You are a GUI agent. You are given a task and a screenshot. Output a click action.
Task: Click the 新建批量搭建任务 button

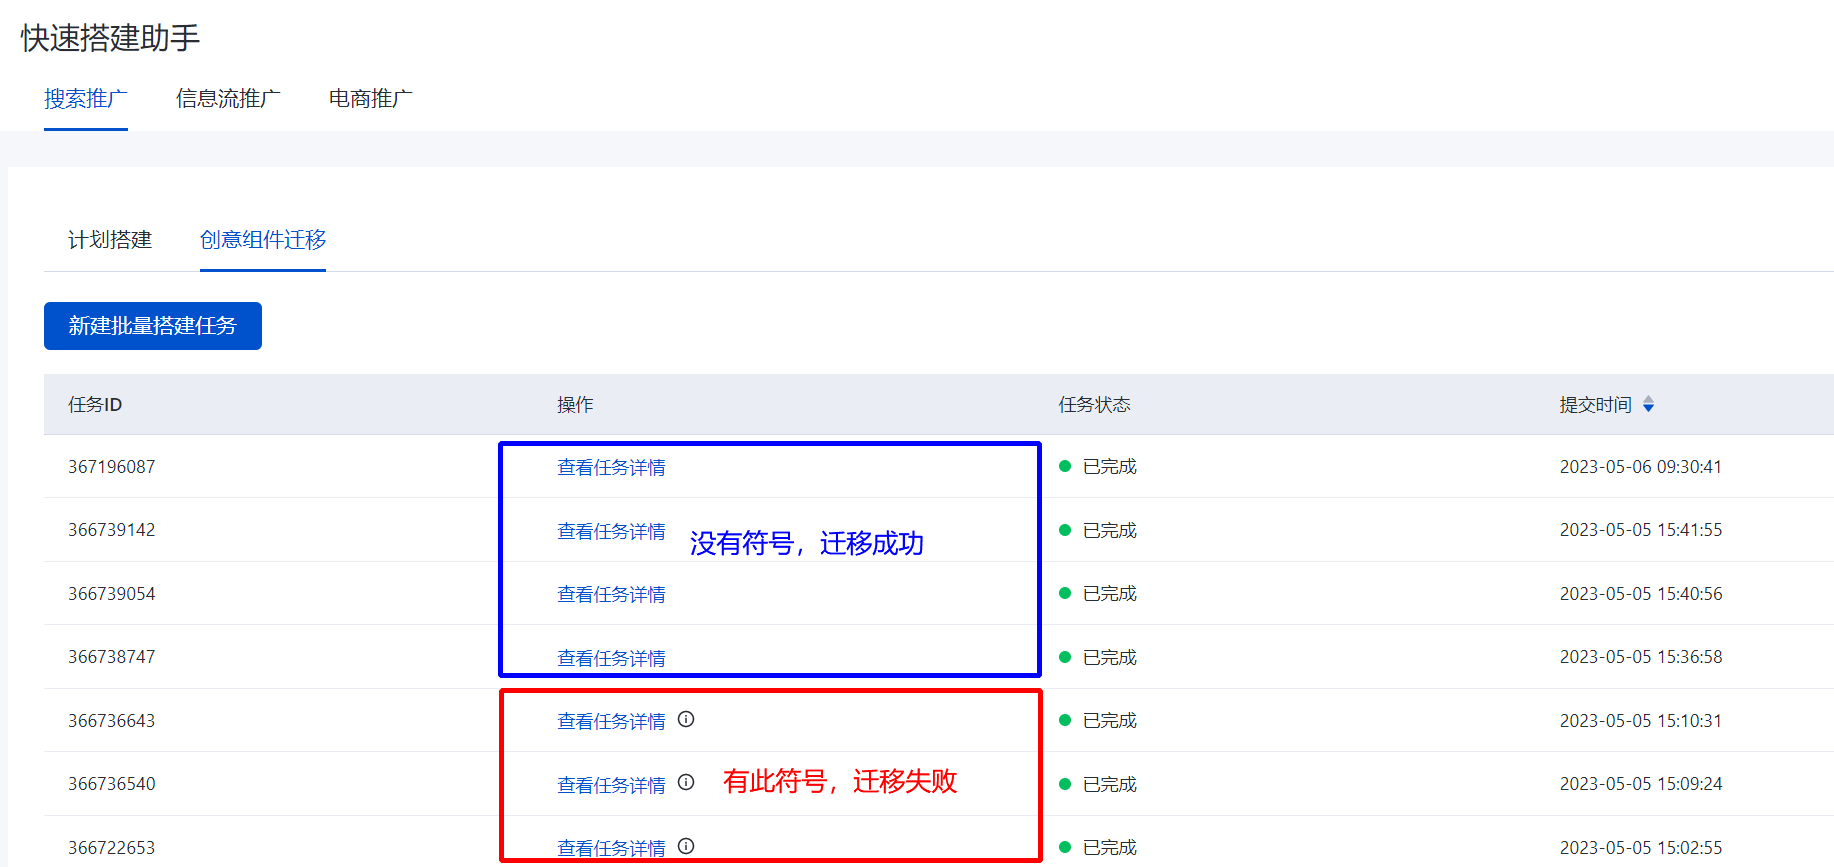click(x=153, y=326)
